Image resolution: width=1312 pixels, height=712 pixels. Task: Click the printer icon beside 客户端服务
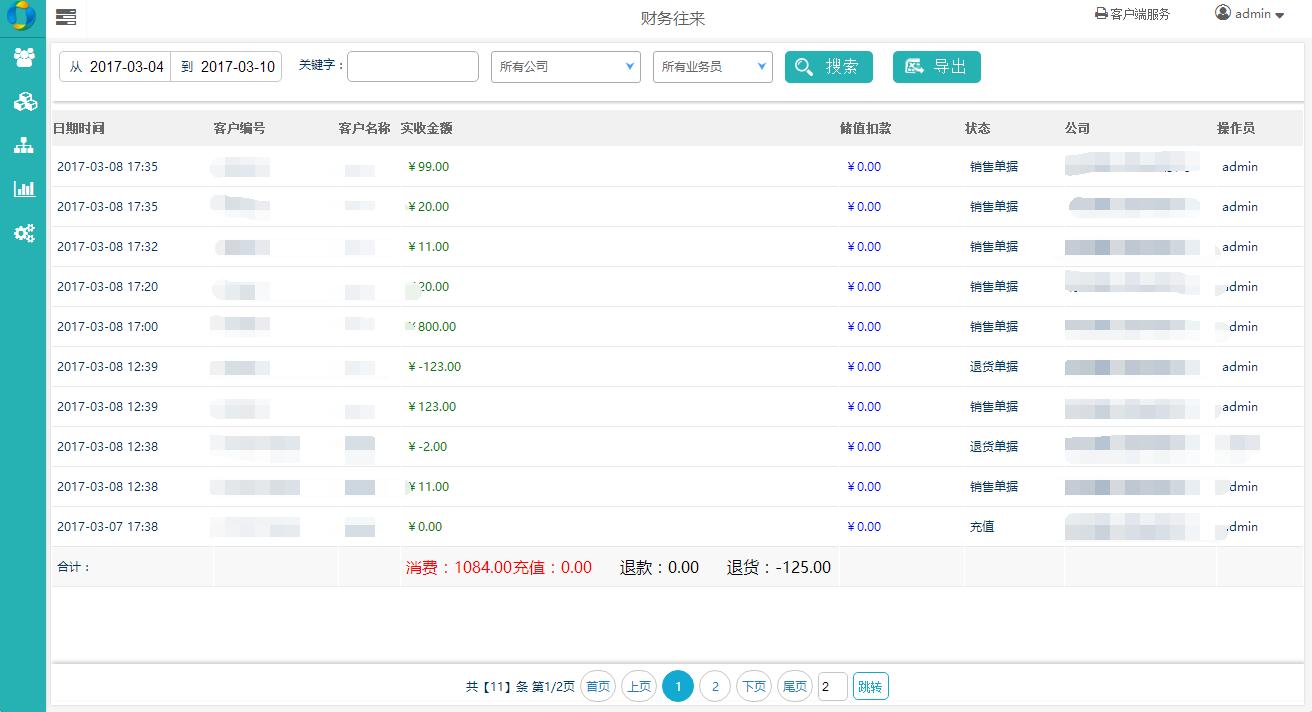[x=1101, y=14]
